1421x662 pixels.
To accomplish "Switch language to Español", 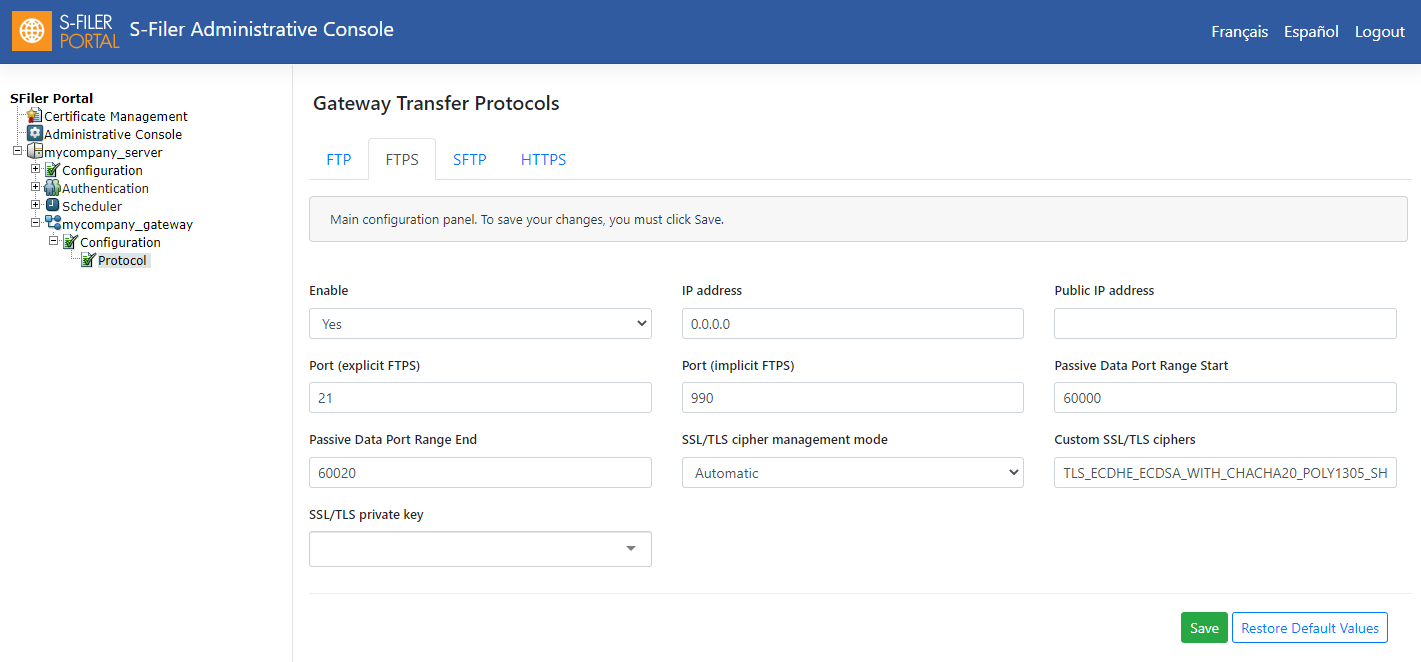I will (x=1312, y=32).
